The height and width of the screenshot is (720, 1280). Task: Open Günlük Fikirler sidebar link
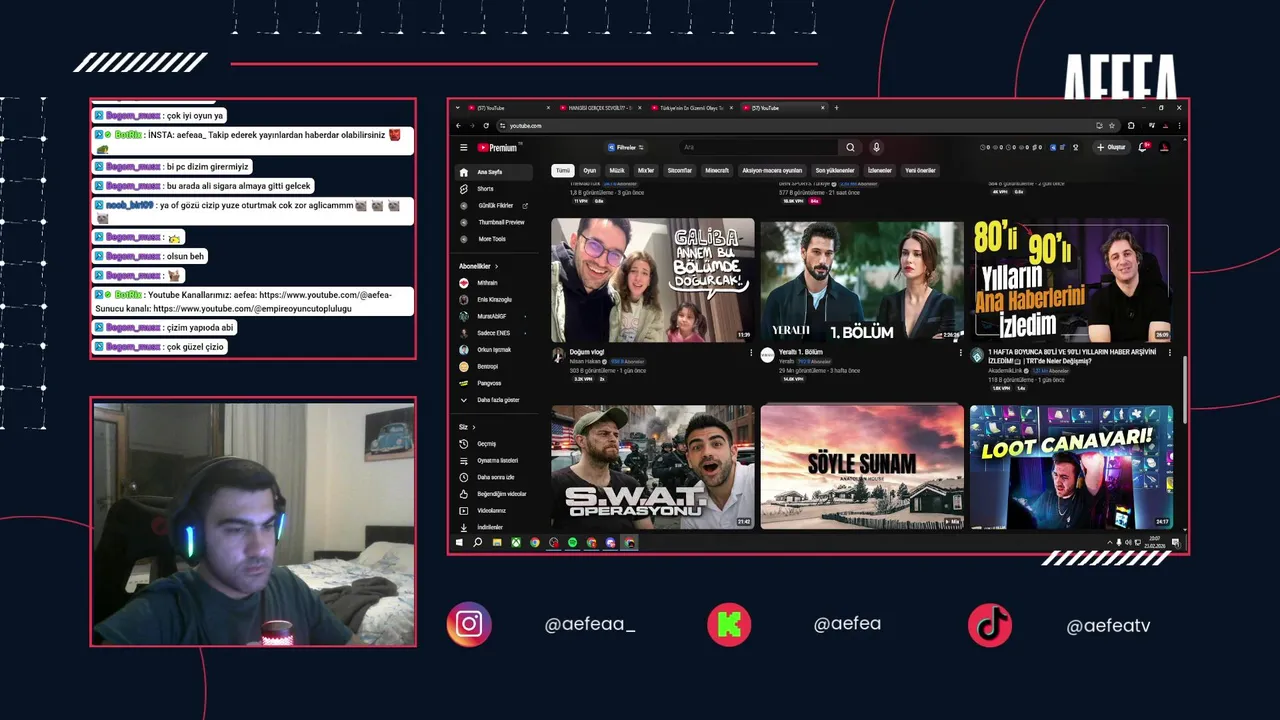click(x=495, y=206)
